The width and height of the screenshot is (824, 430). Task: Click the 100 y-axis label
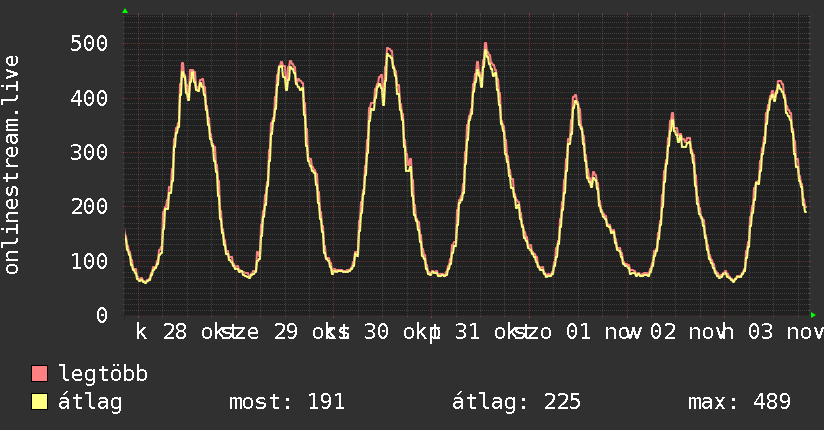coord(89,261)
